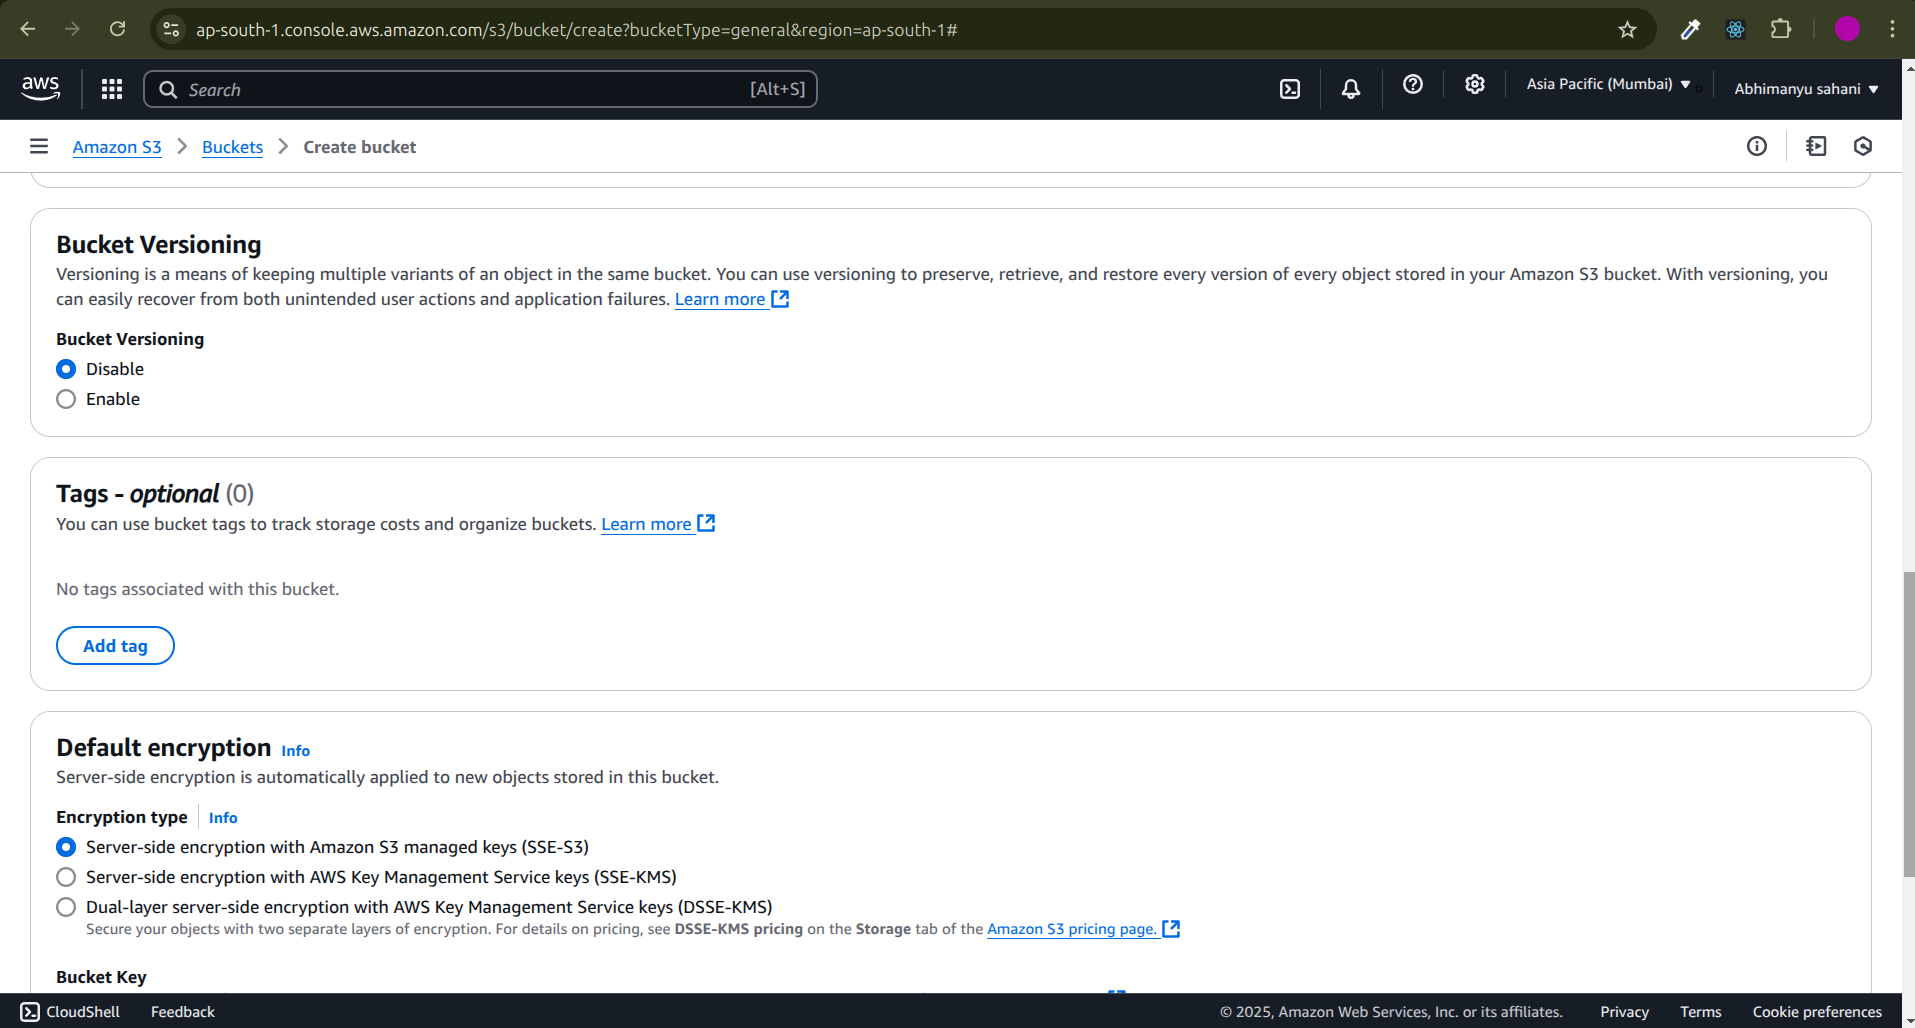
Task: Focus the AWS Search input field
Action: [x=480, y=89]
